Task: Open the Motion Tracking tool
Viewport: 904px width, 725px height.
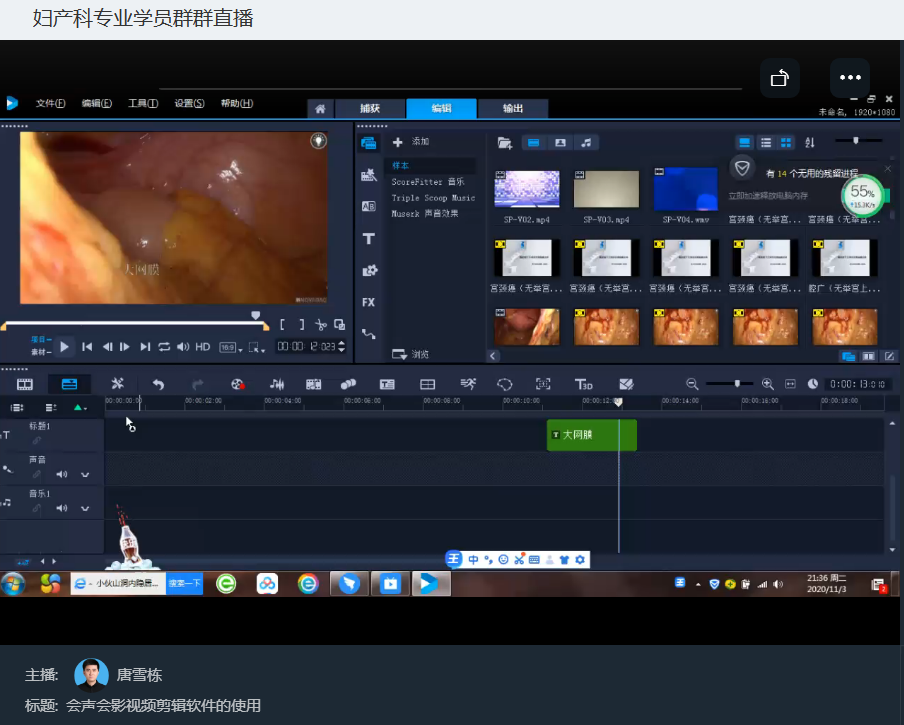Action: (348, 384)
